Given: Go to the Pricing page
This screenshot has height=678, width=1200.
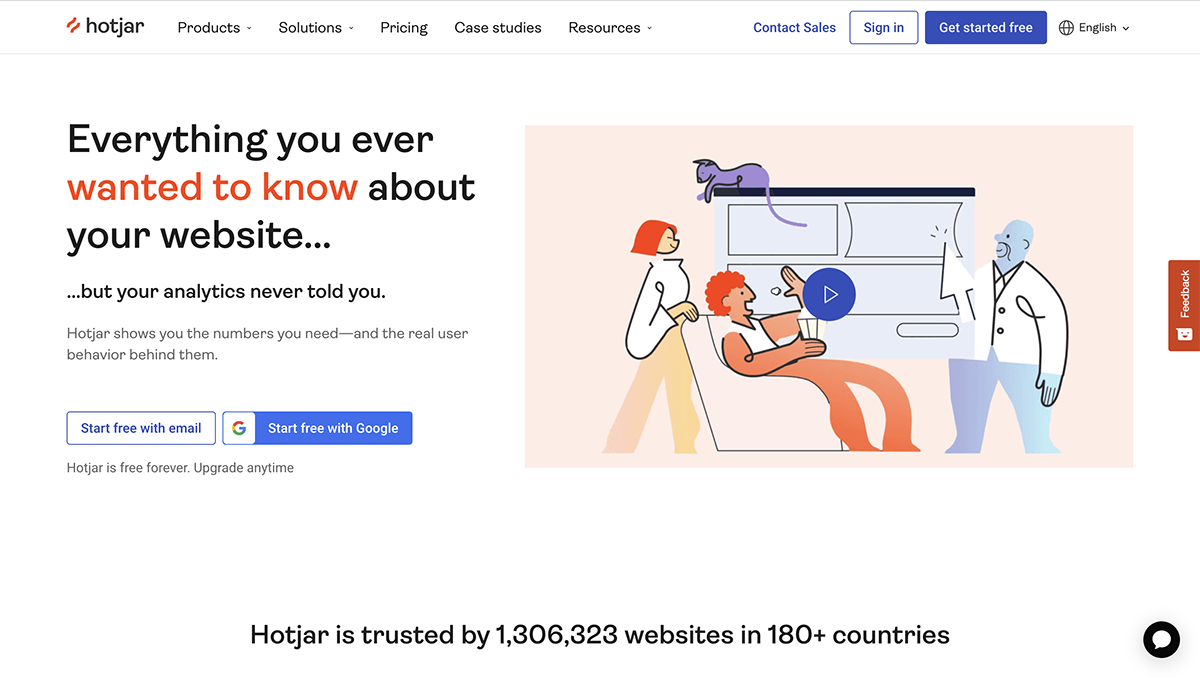Looking at the screenshot, I should pyautogui.click(x=404, y=28).
